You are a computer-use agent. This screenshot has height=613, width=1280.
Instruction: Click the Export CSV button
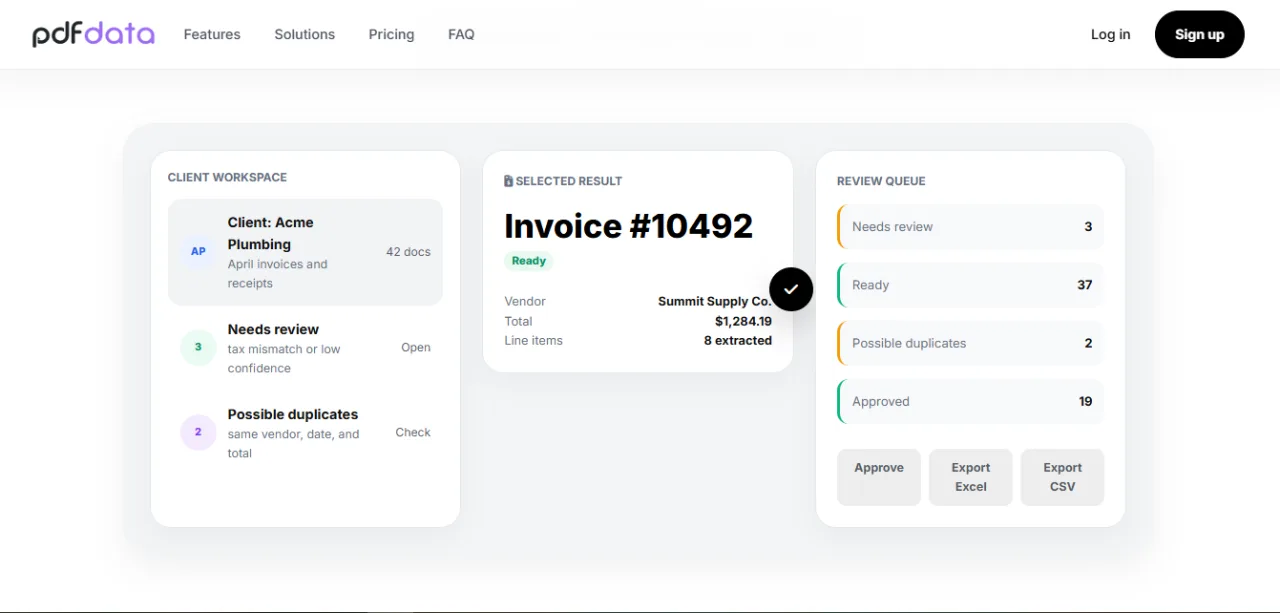coord(1063,477)
